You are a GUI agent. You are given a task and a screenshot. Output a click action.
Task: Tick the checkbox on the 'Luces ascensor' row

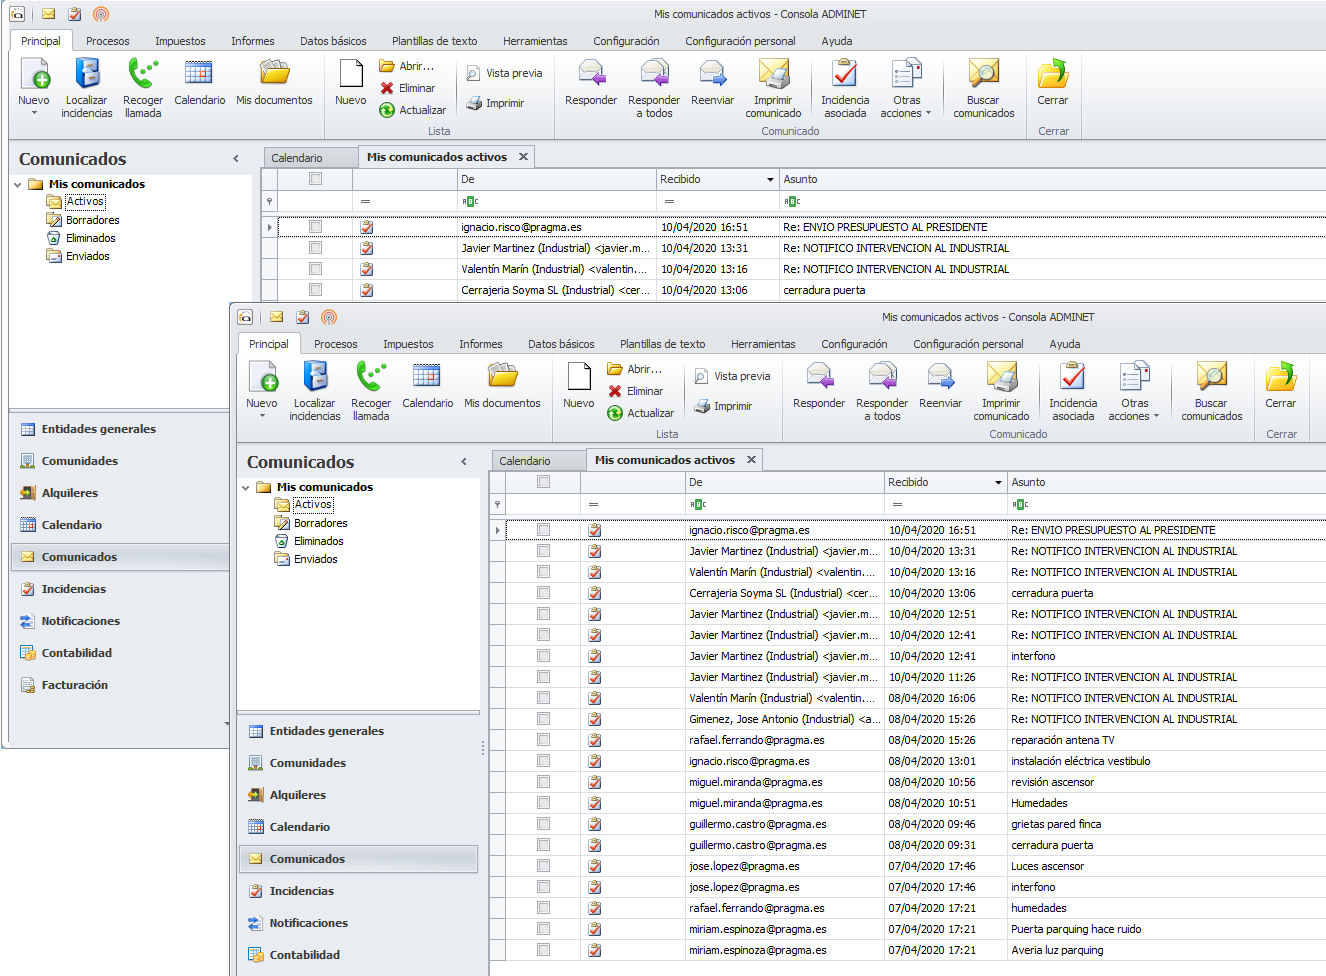click(543, 866)
